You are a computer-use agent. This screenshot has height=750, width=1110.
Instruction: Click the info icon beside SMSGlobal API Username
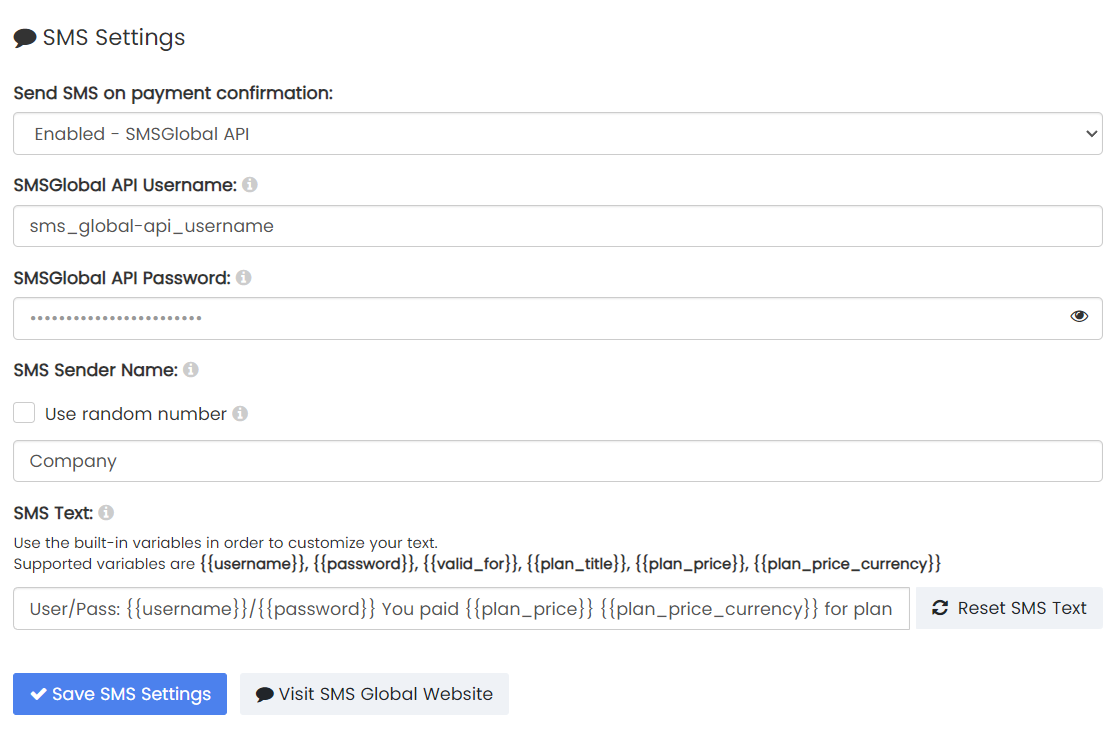(250, 185)
